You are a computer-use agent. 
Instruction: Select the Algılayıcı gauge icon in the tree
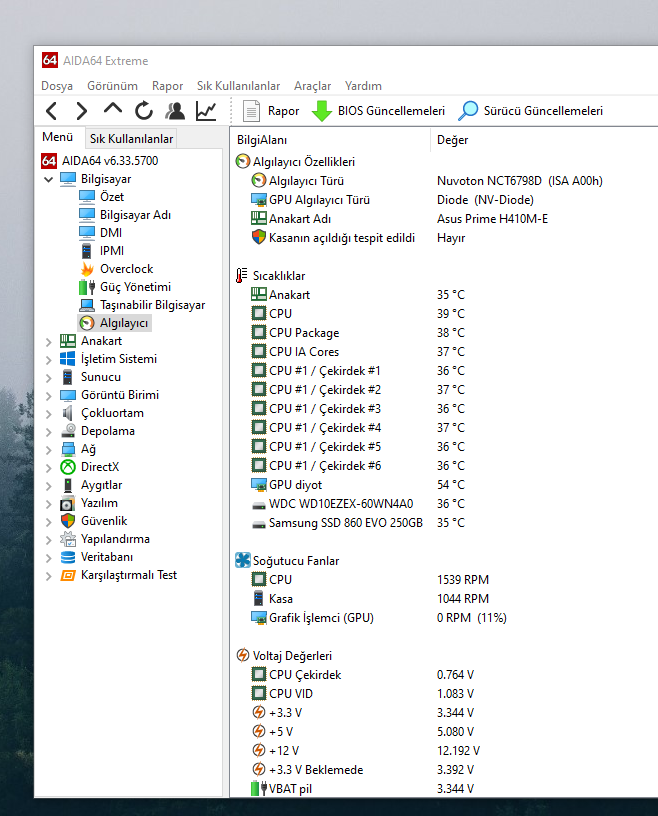click(x=87, y=323)
